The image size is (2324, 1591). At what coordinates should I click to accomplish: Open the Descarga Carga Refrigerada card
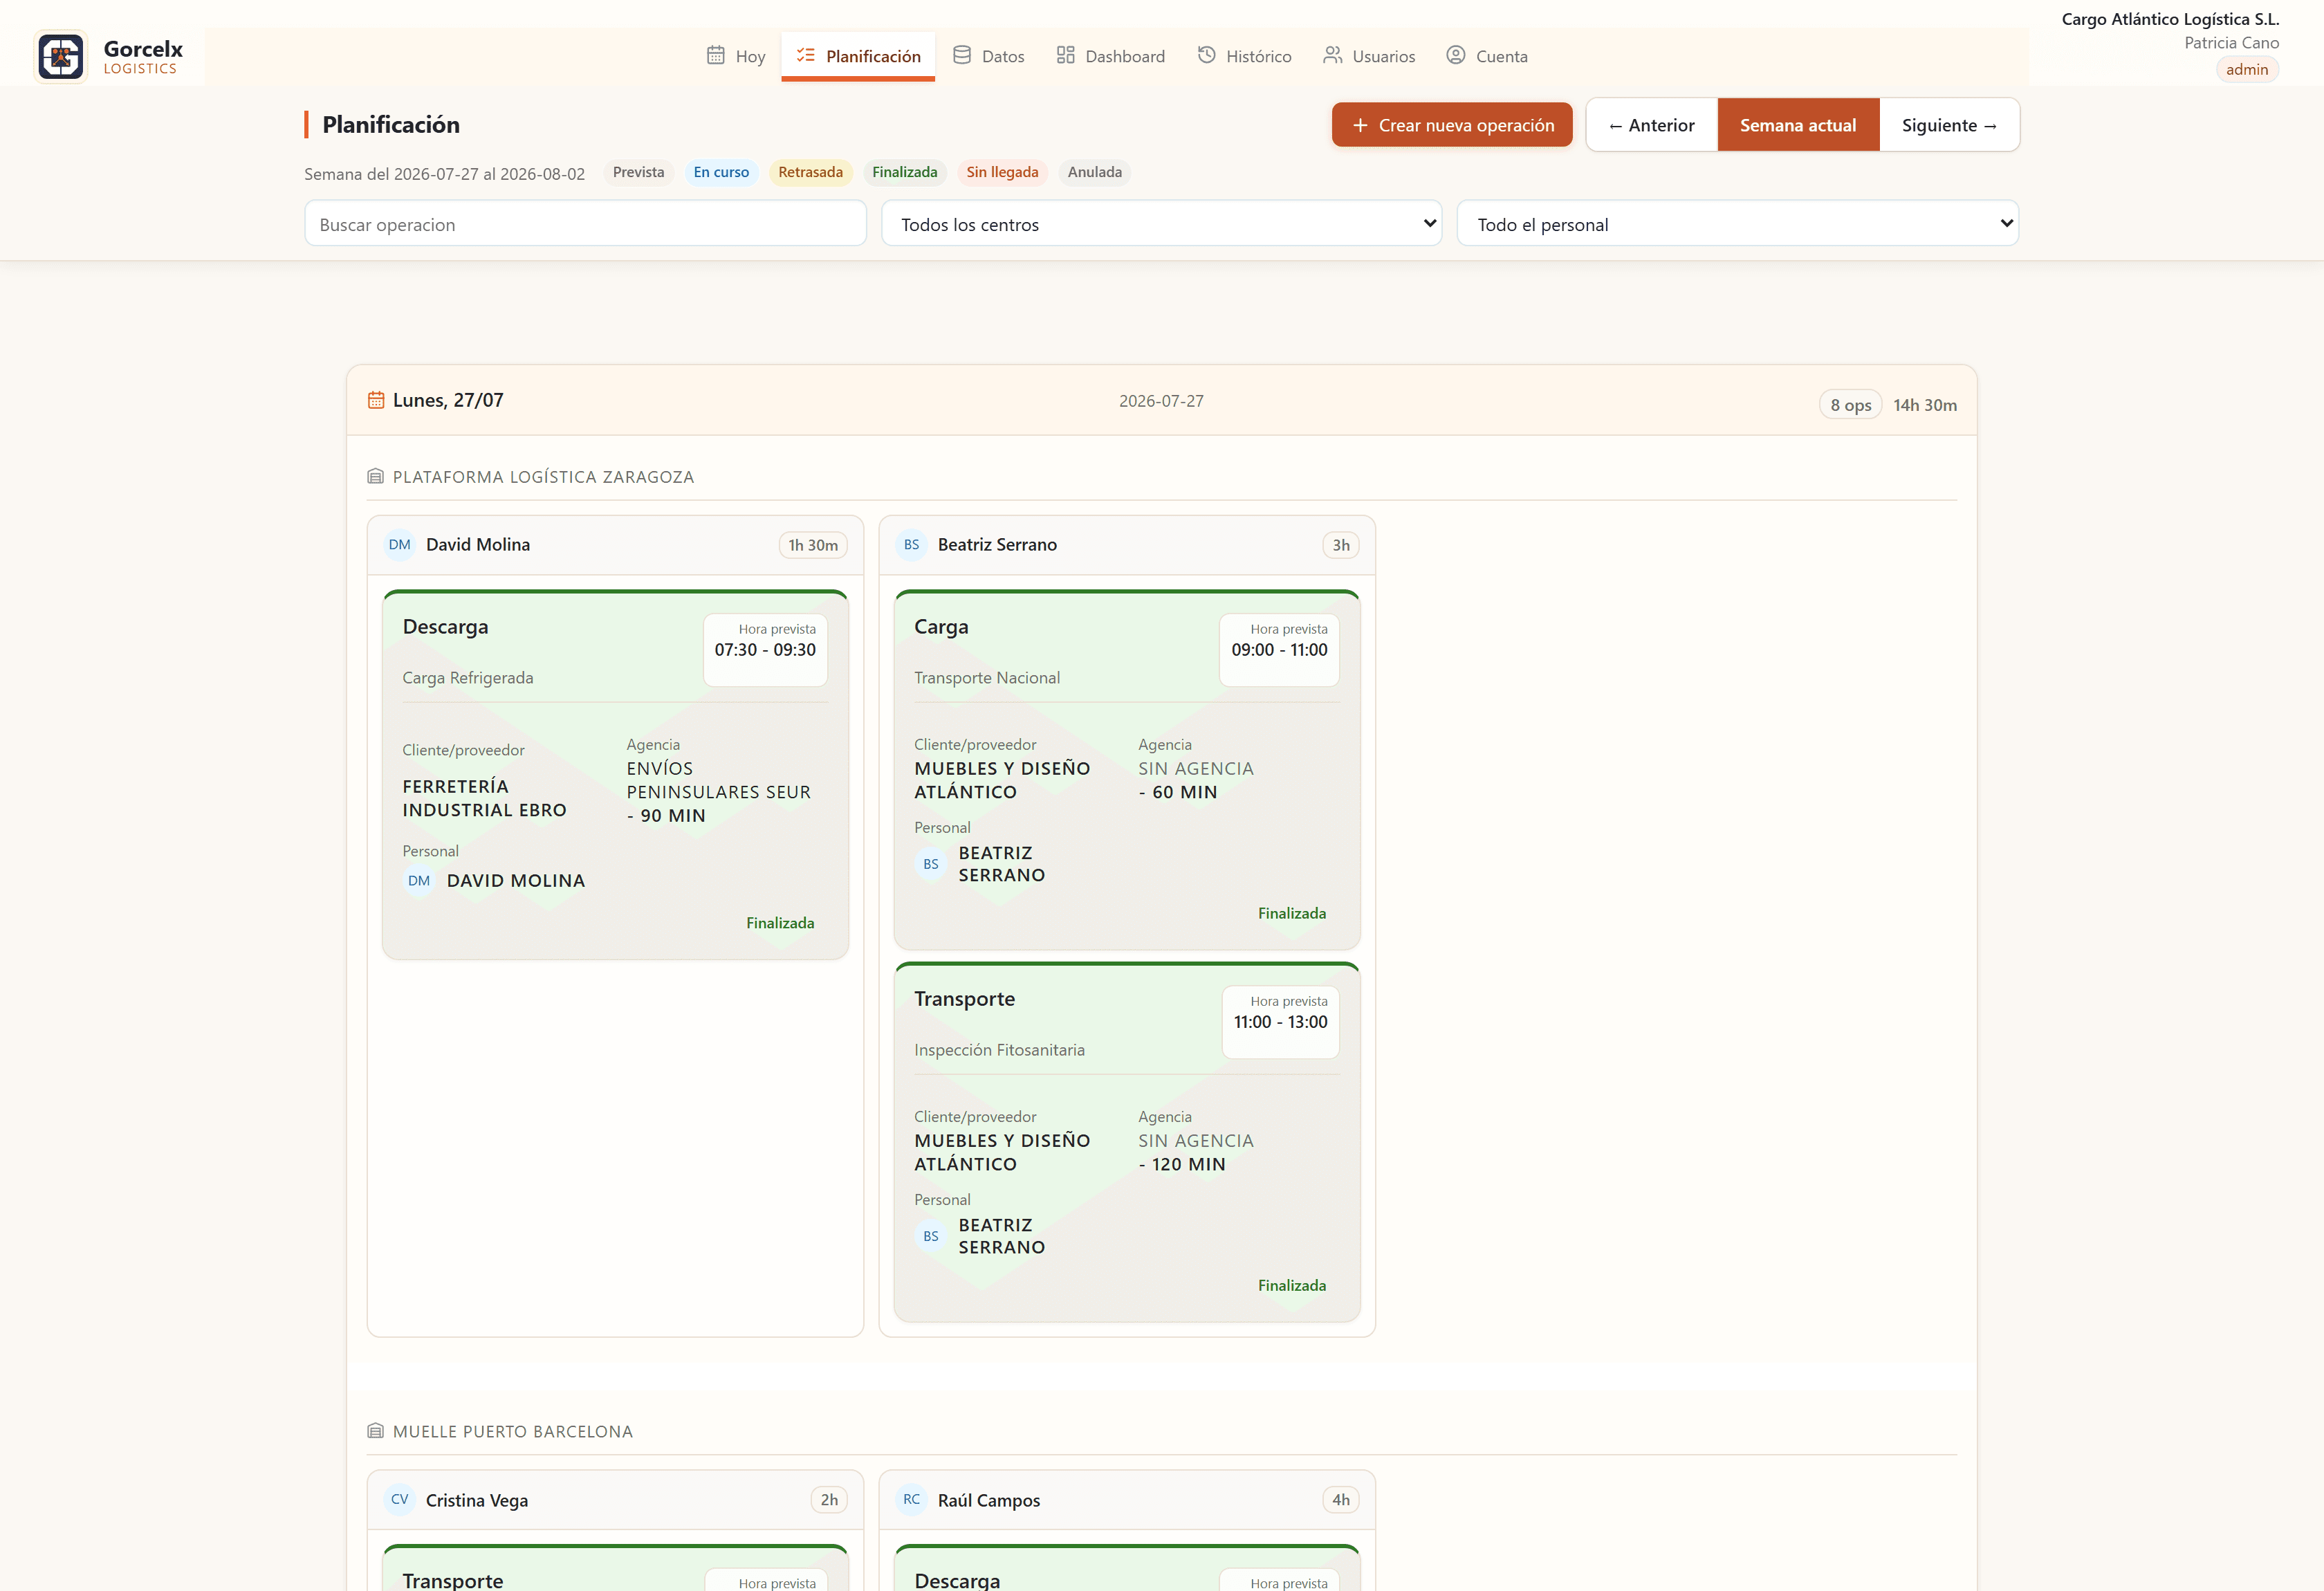pos(615,775)
